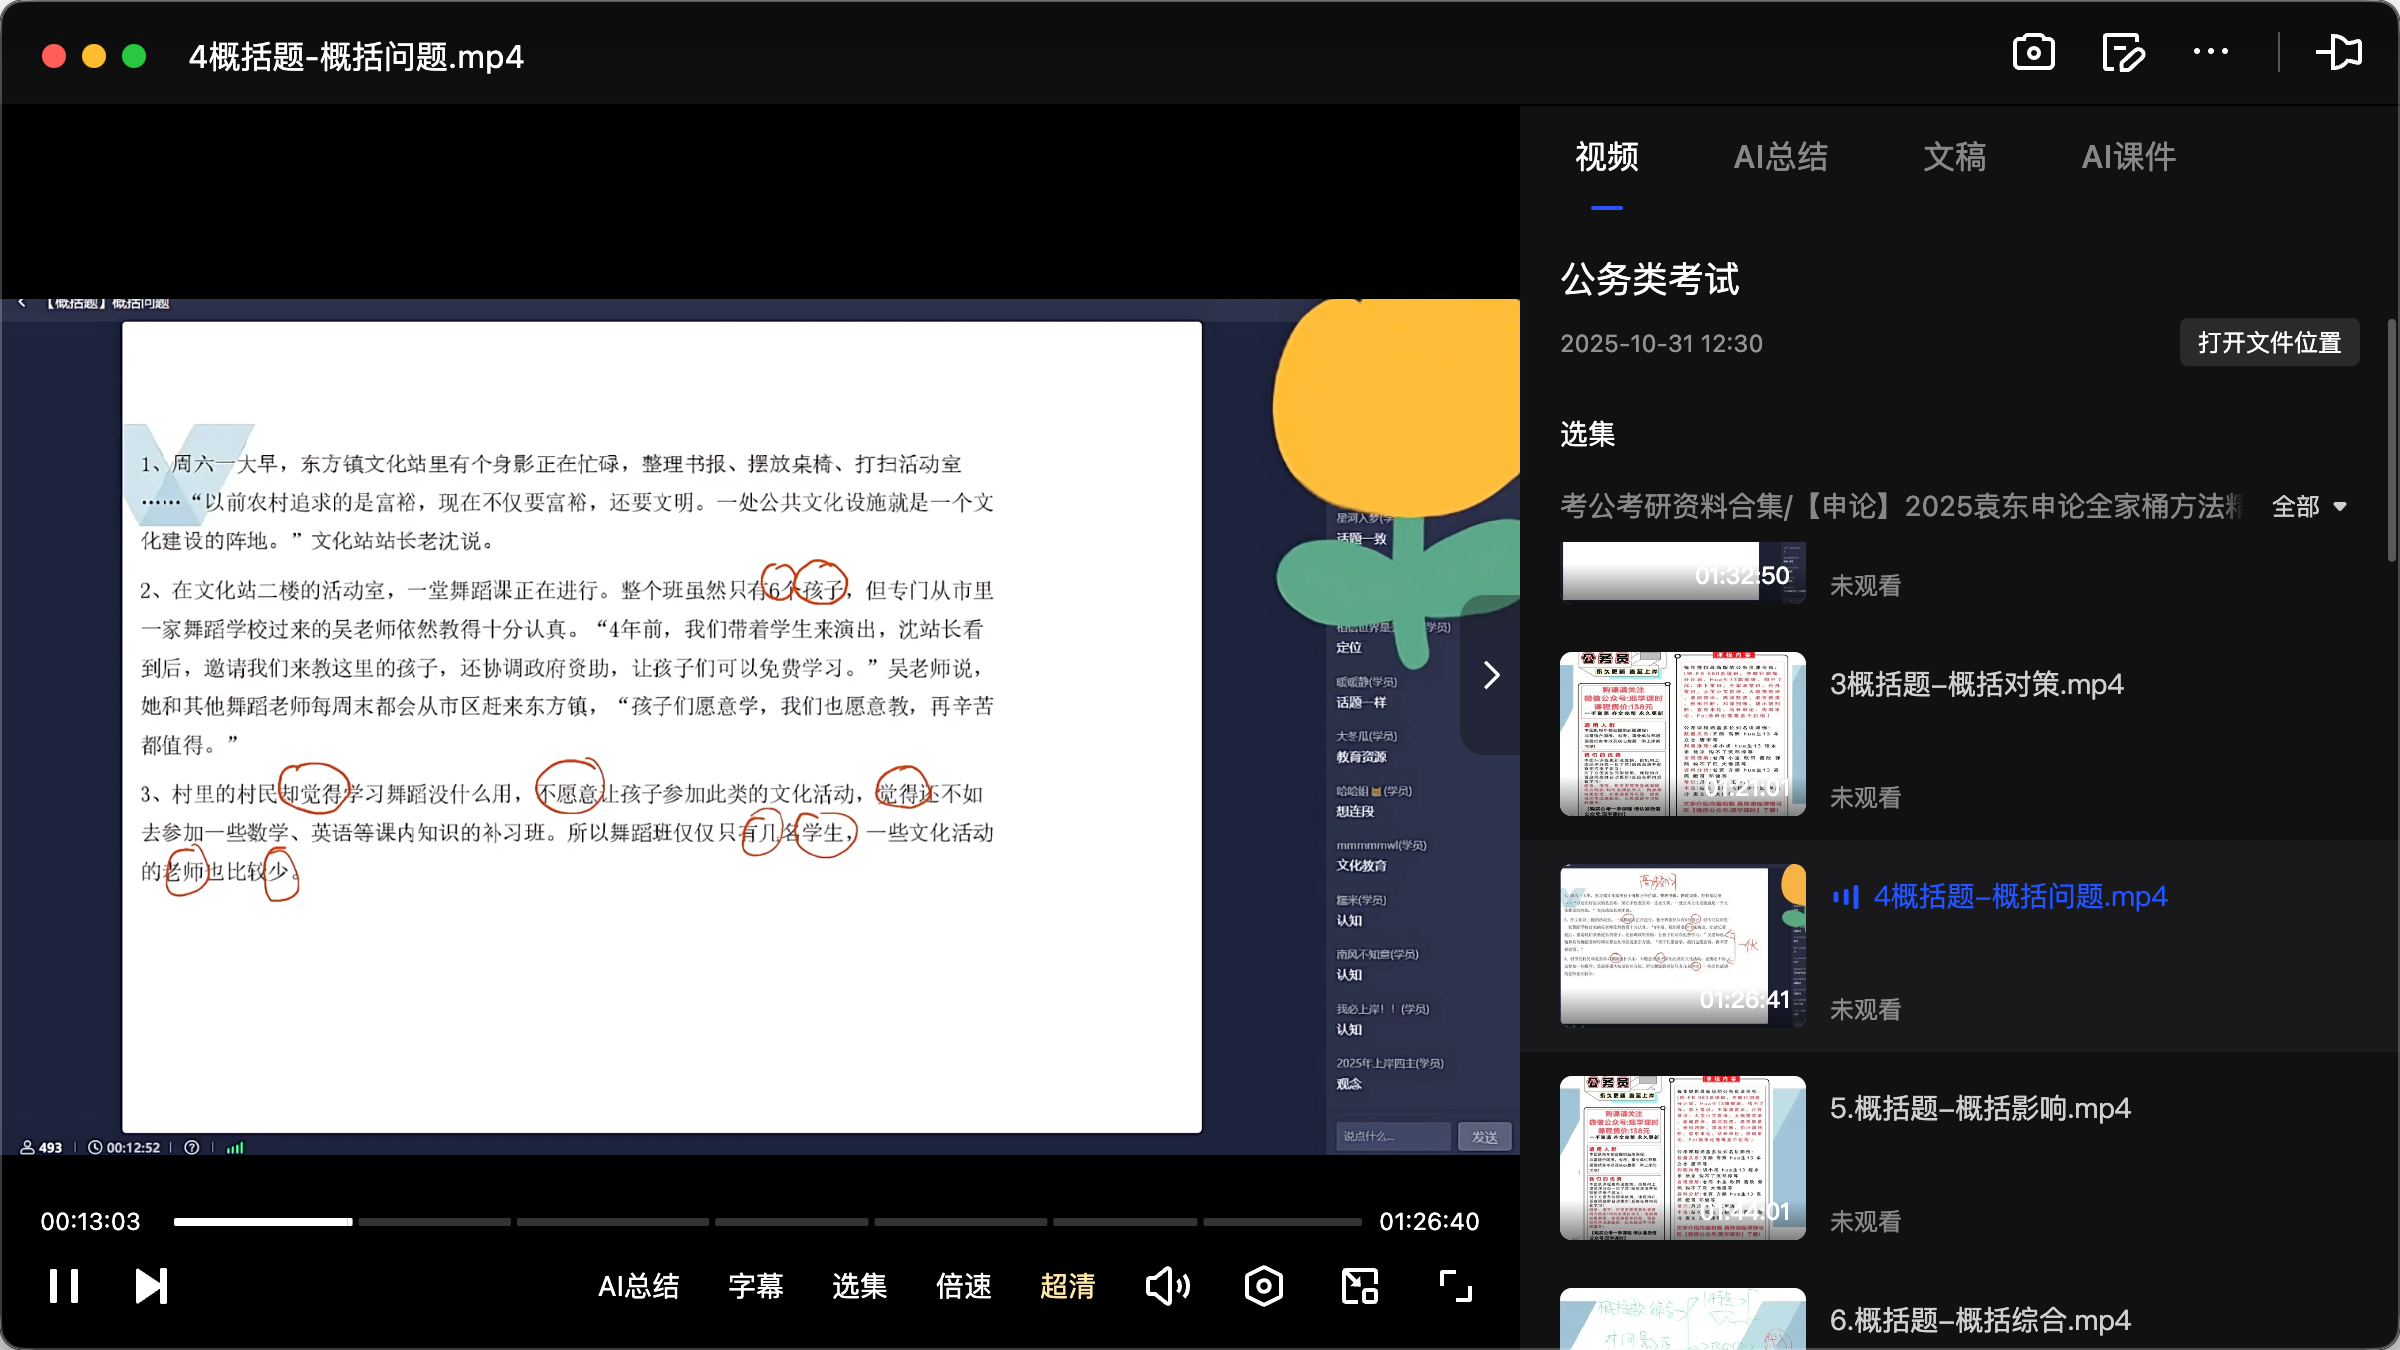Mute audio via the speaker icon
The height and width of the screenshot is (1350, 2400).
pos(1168,1285)
